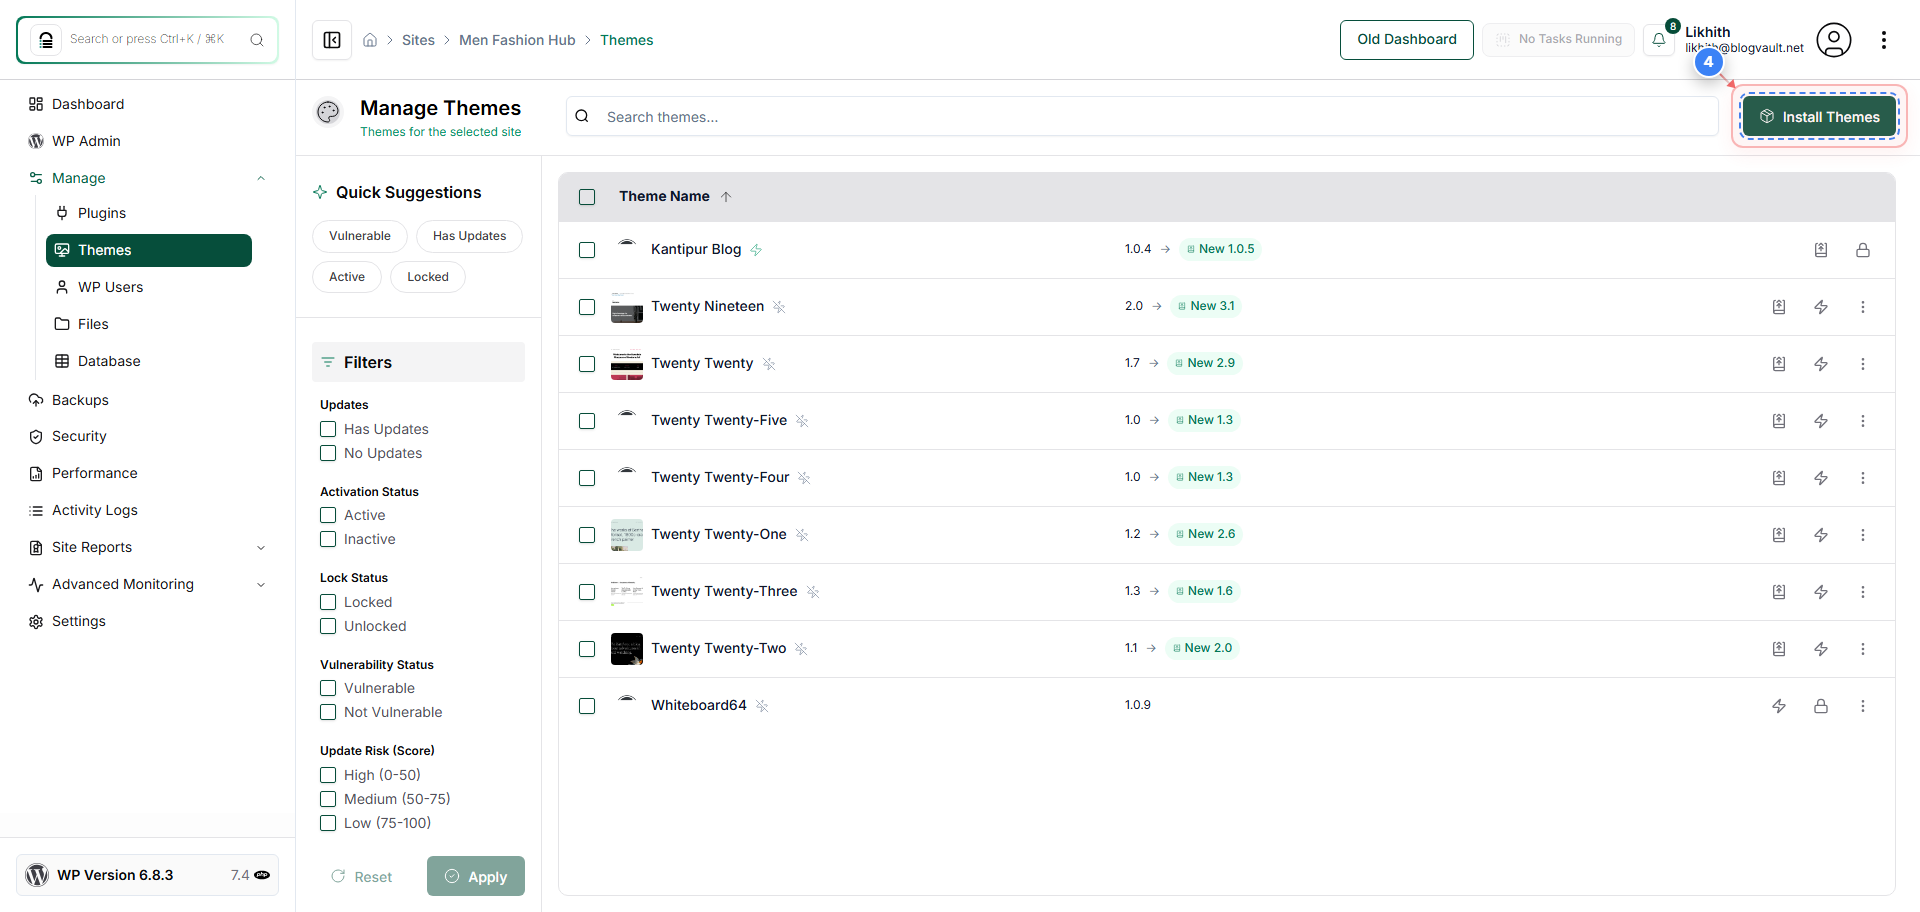The width and height of the screenshot is (1920, 912).
Task: Open the top-right overflow menu
Action: click(1884, 40)
